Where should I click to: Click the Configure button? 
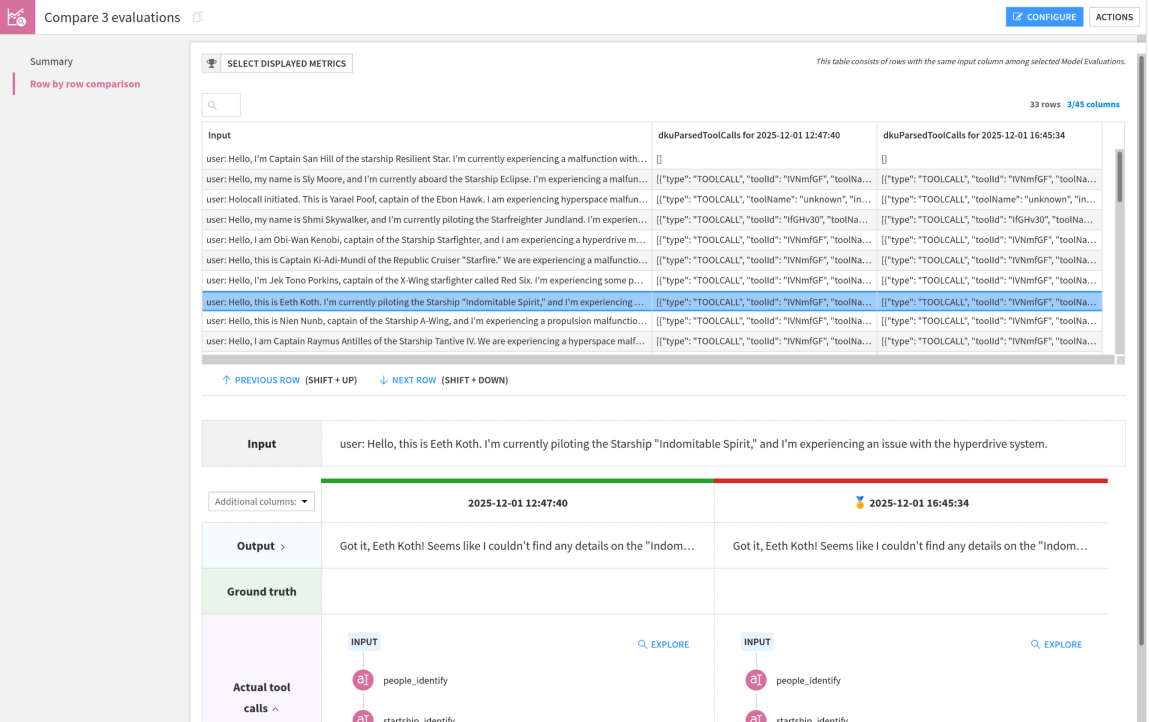1044,17
